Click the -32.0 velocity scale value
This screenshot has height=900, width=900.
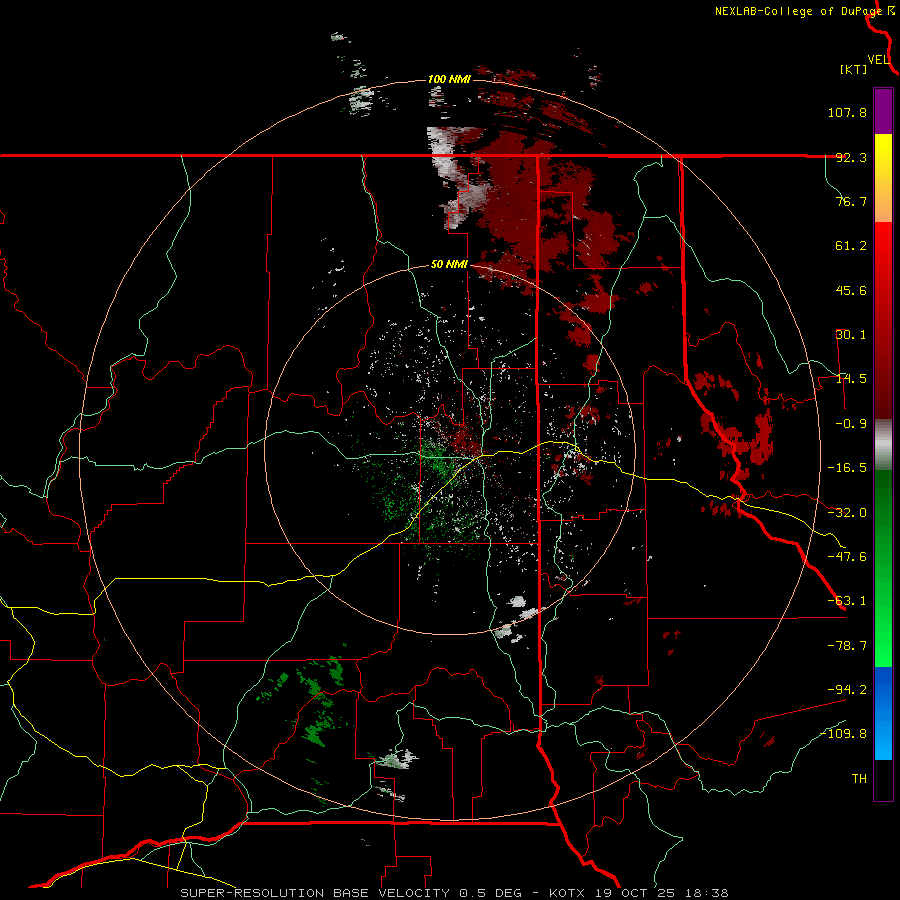pyautogui.click(x=847, y=513)
